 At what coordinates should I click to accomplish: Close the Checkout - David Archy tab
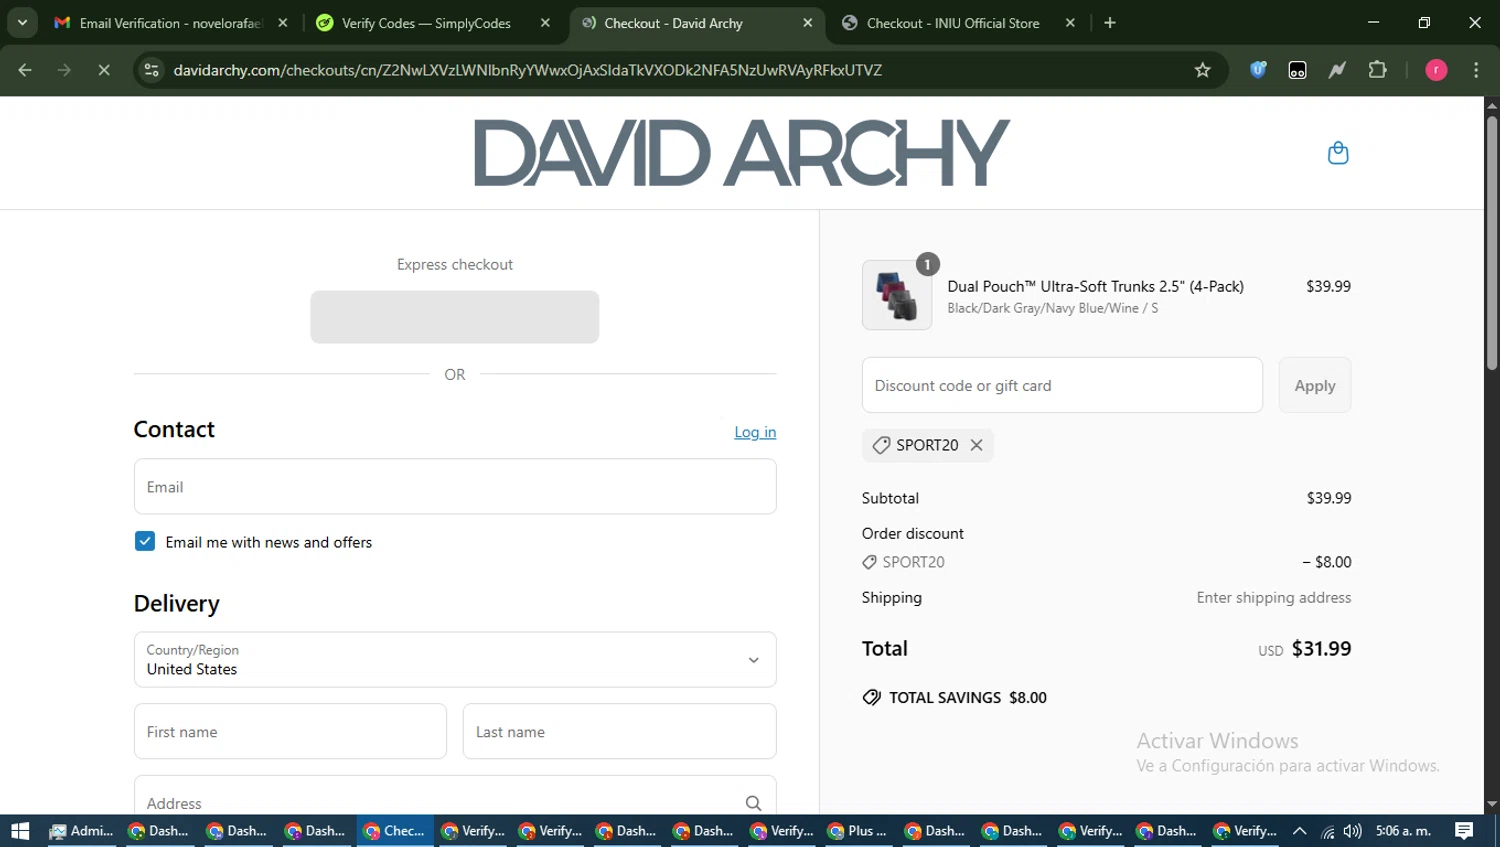(808, 22)
